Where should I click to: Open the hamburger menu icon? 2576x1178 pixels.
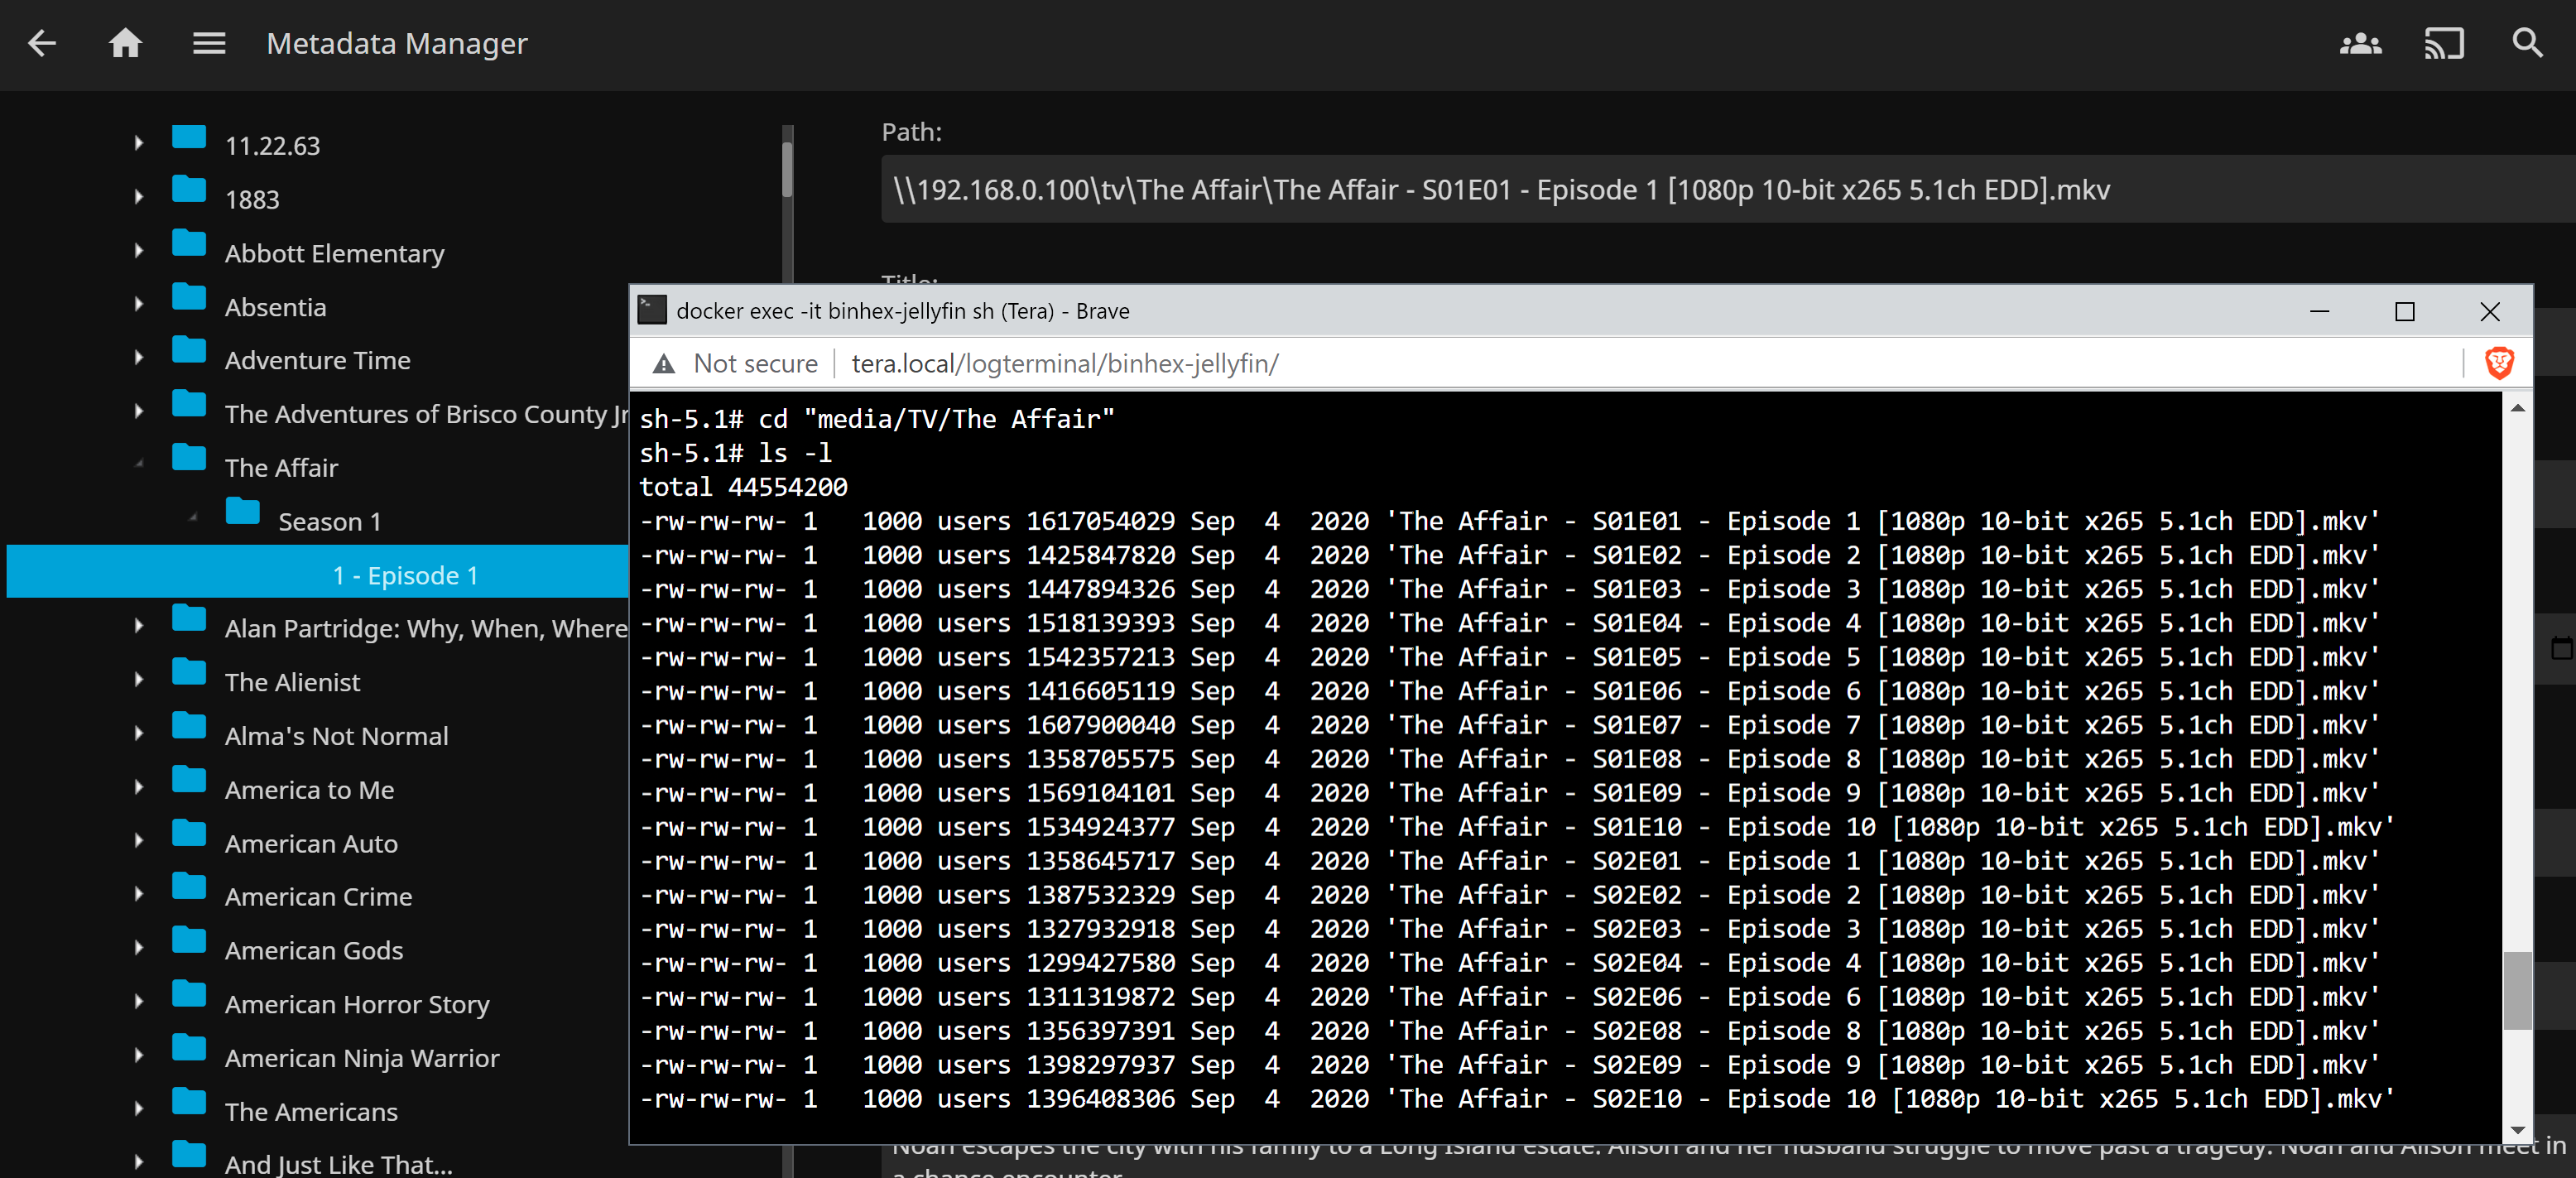(x=208, y=43)
